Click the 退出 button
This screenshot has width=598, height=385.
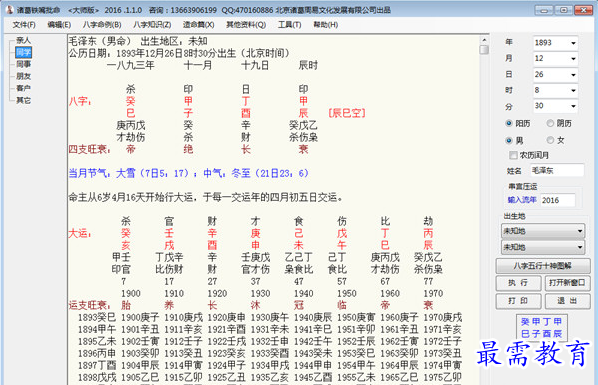(567, 301)
